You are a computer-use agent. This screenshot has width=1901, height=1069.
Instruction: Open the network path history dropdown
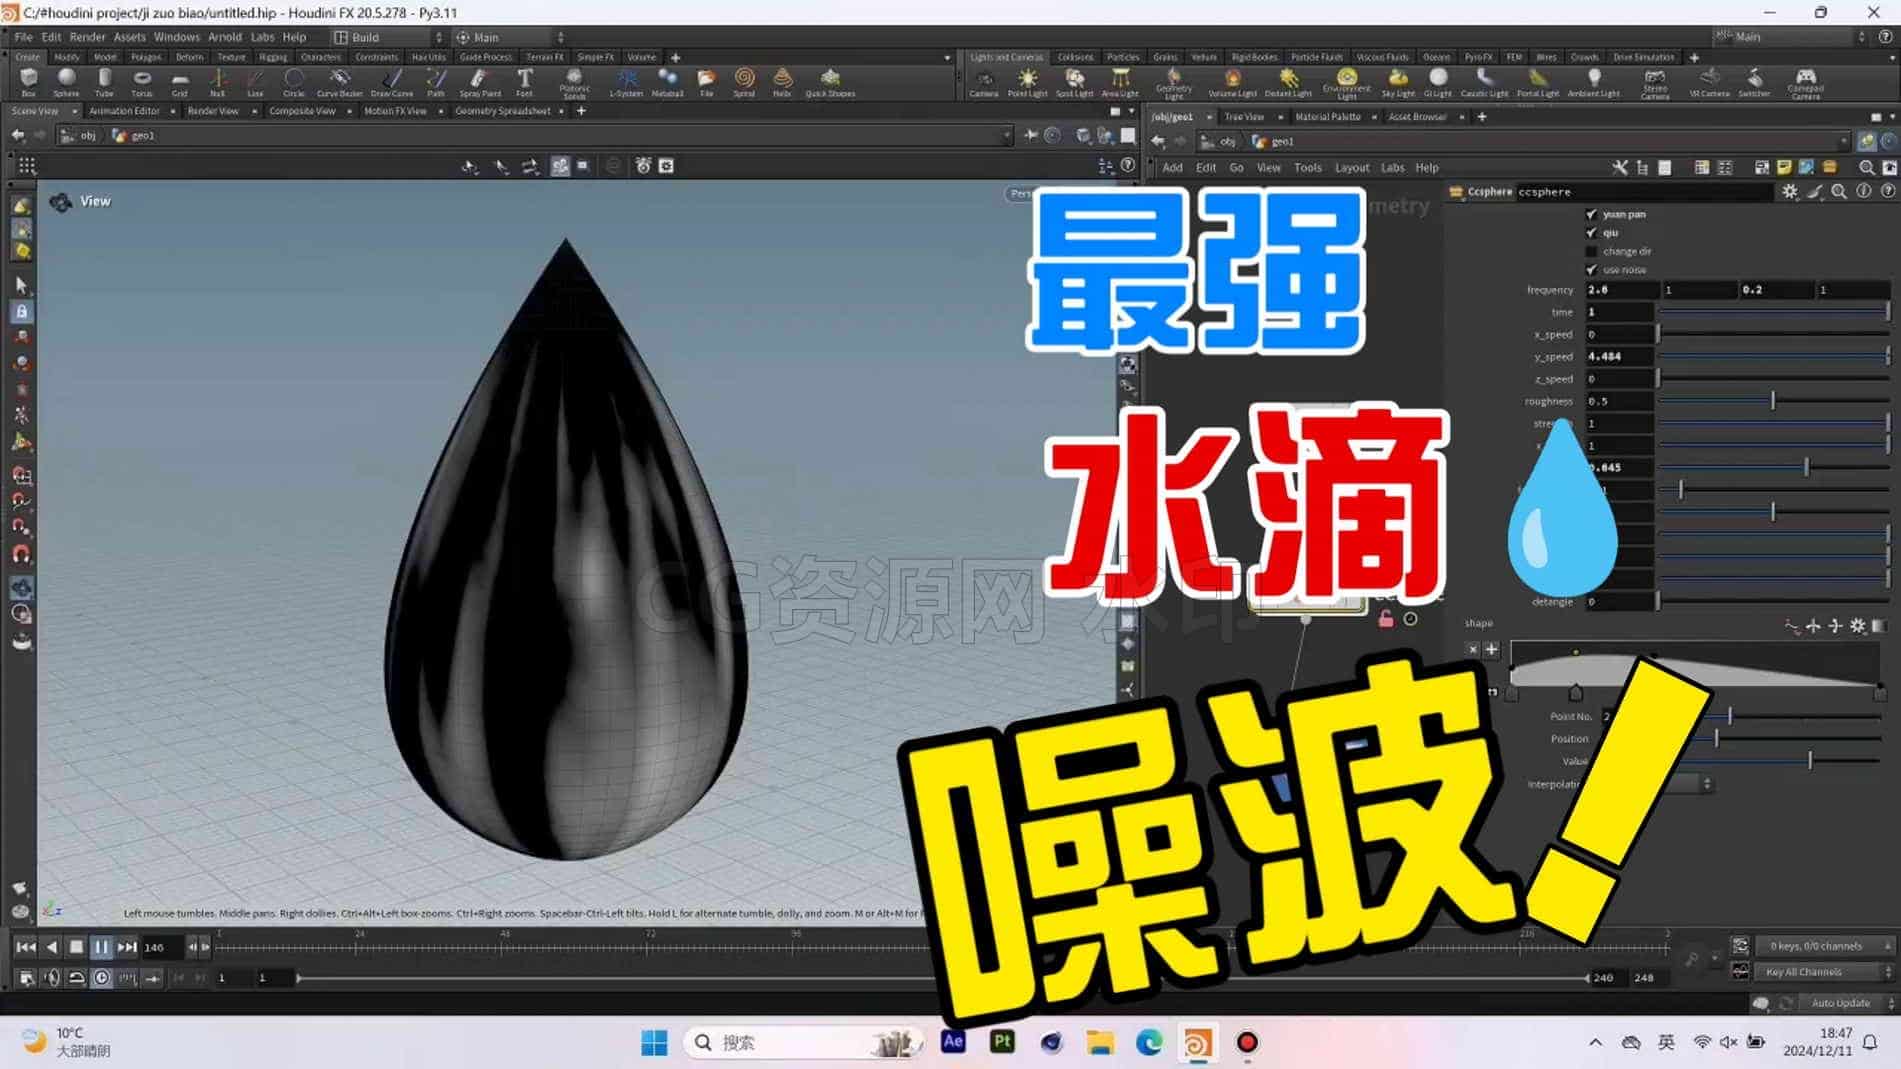click(1843, 141)
